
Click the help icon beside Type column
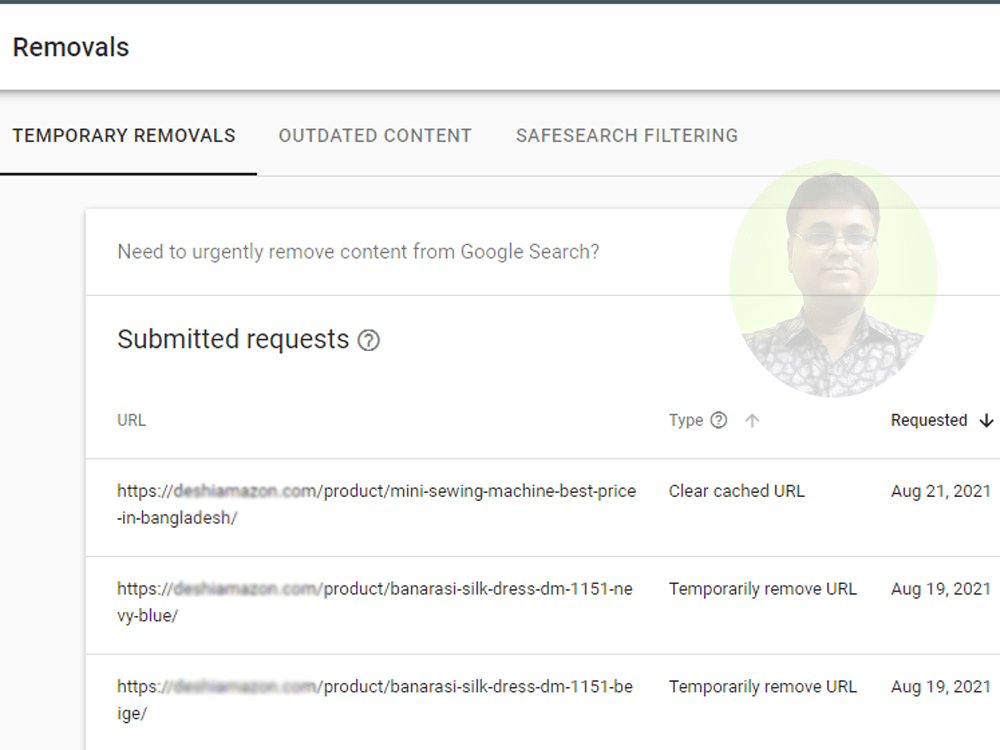[x=719, y=420]
